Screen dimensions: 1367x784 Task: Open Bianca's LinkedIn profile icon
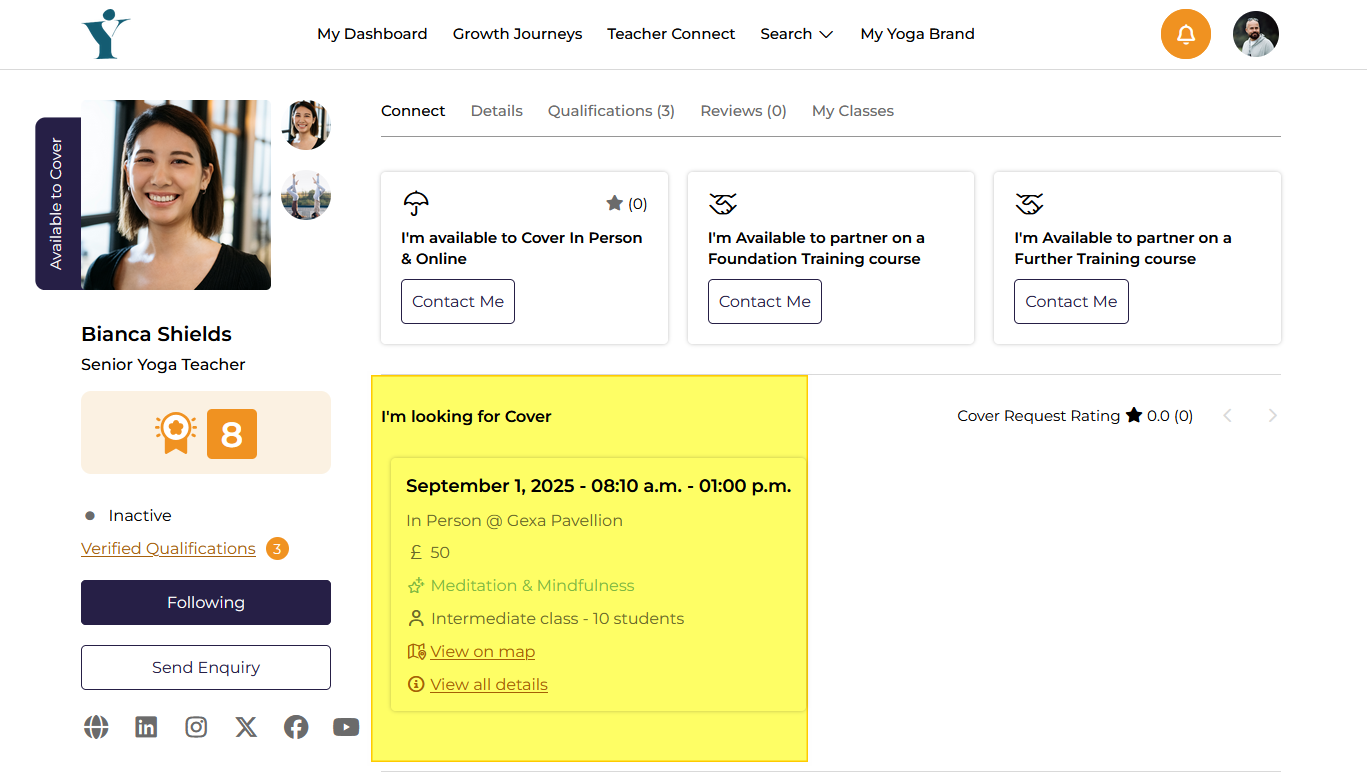[x=146, y=727]
